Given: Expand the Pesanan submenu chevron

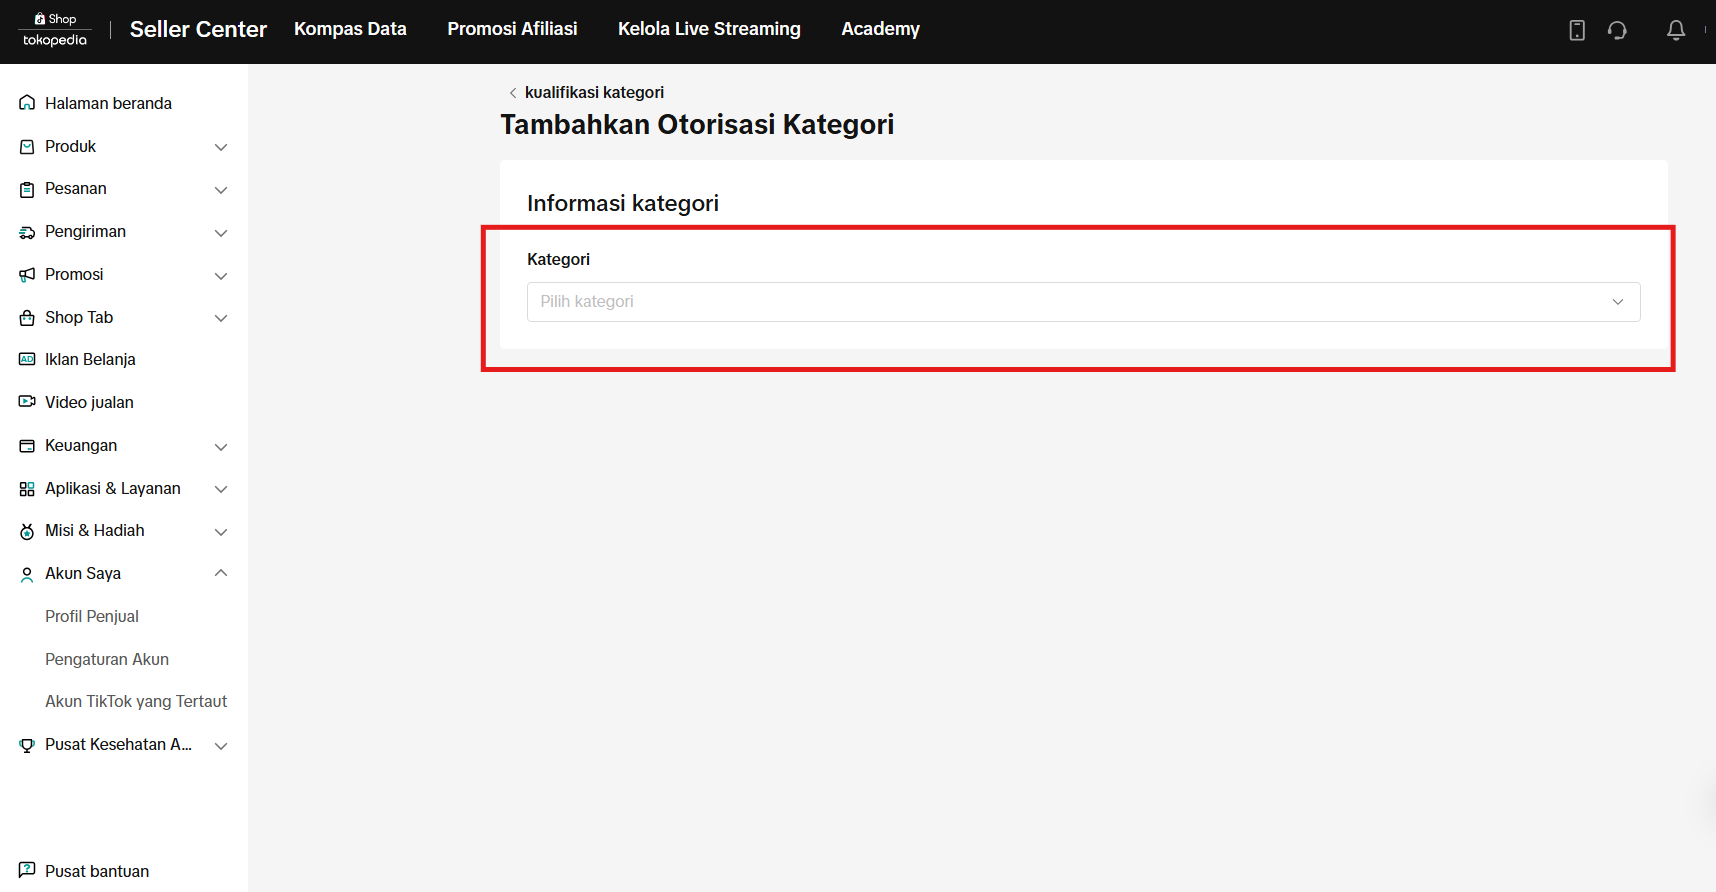Looking at the screenshot, I should coord(221,190).
